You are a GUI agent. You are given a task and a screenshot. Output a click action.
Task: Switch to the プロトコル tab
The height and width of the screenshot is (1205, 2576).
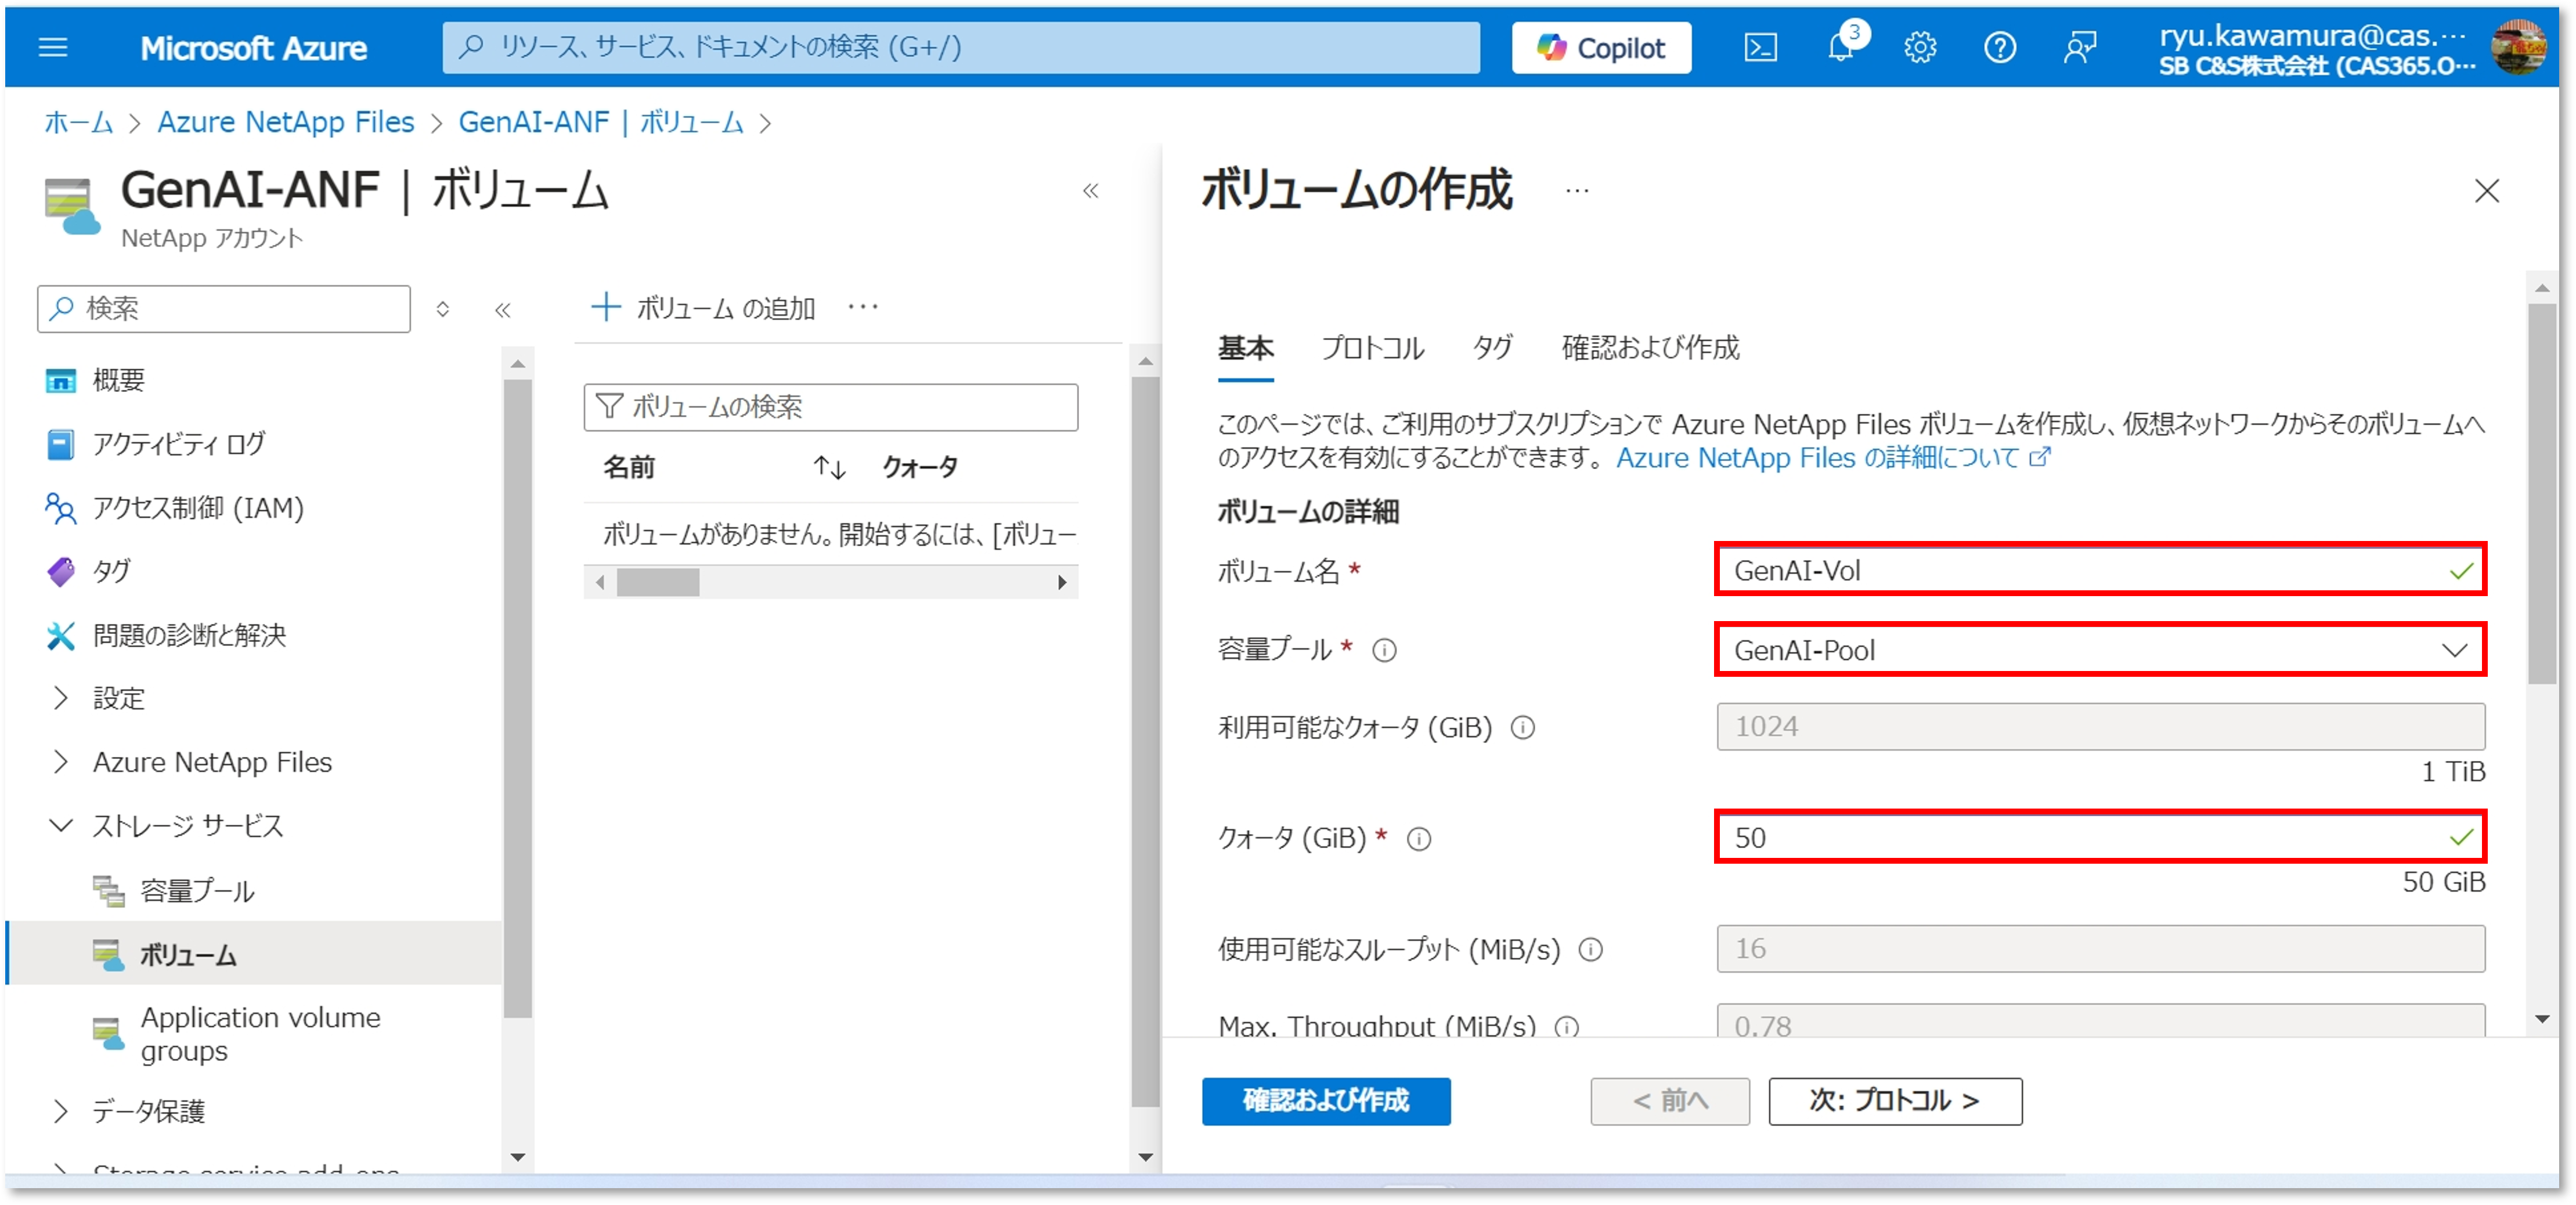1372,348
